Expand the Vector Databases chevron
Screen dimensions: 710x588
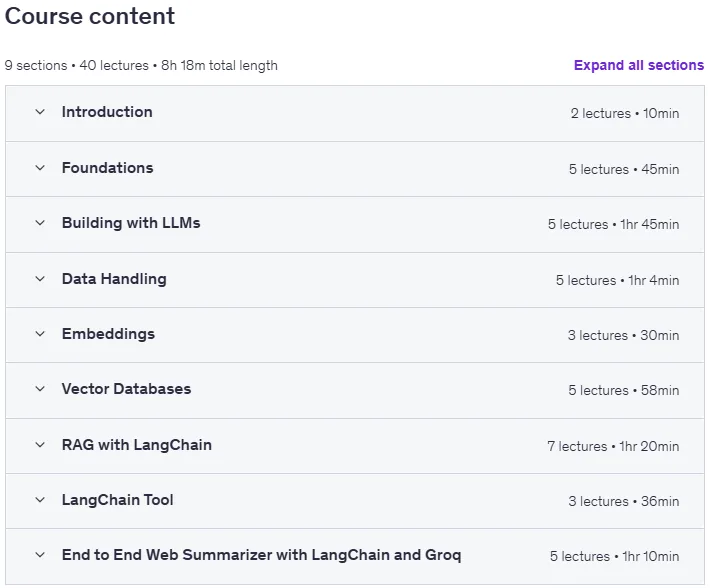(40, 389)
